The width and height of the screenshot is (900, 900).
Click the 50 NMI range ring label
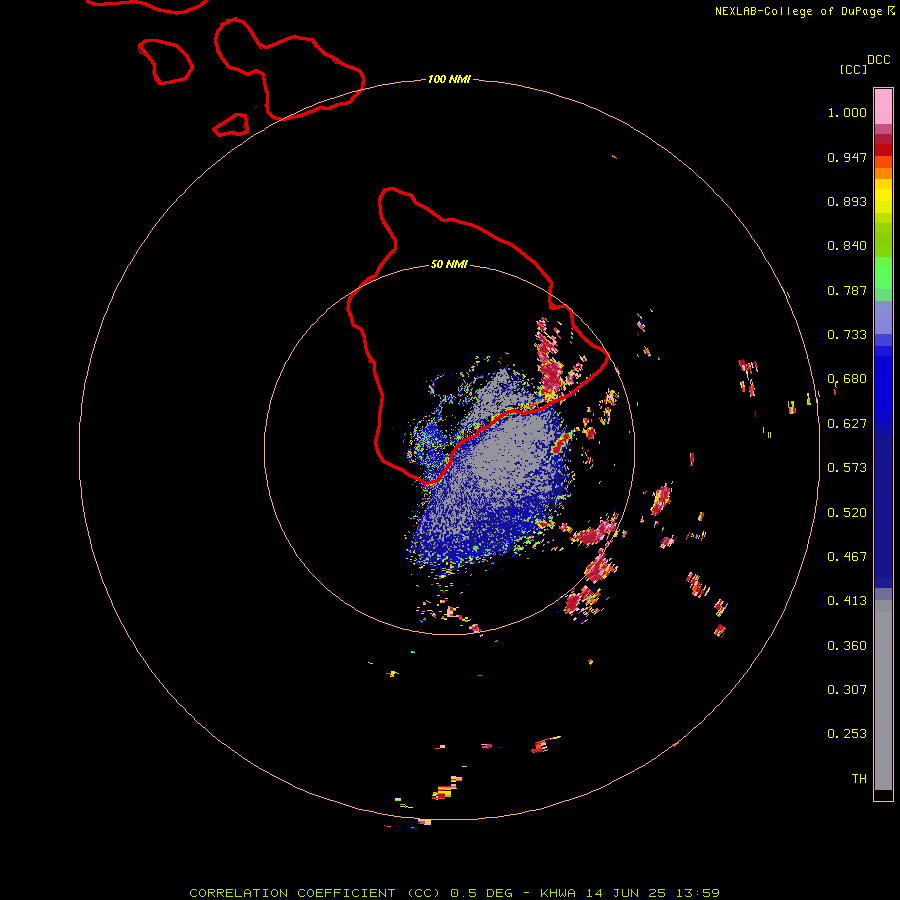(x=449, y=264)
